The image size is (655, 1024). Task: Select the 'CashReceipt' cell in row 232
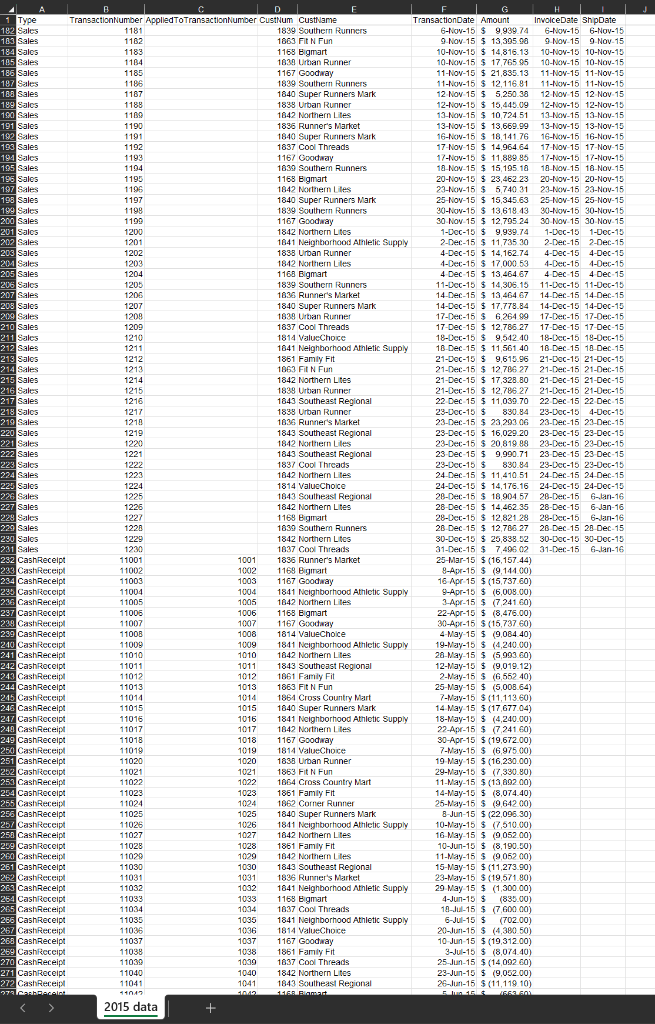coord(42,560)
